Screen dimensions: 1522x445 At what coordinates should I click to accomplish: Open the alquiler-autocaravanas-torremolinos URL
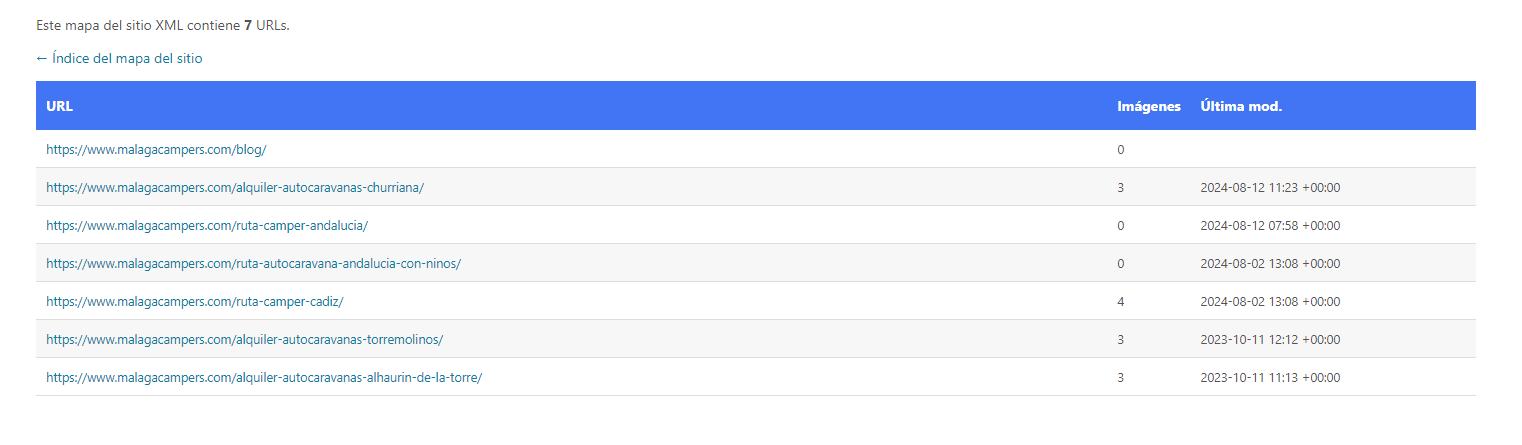[x=244, y=340]
